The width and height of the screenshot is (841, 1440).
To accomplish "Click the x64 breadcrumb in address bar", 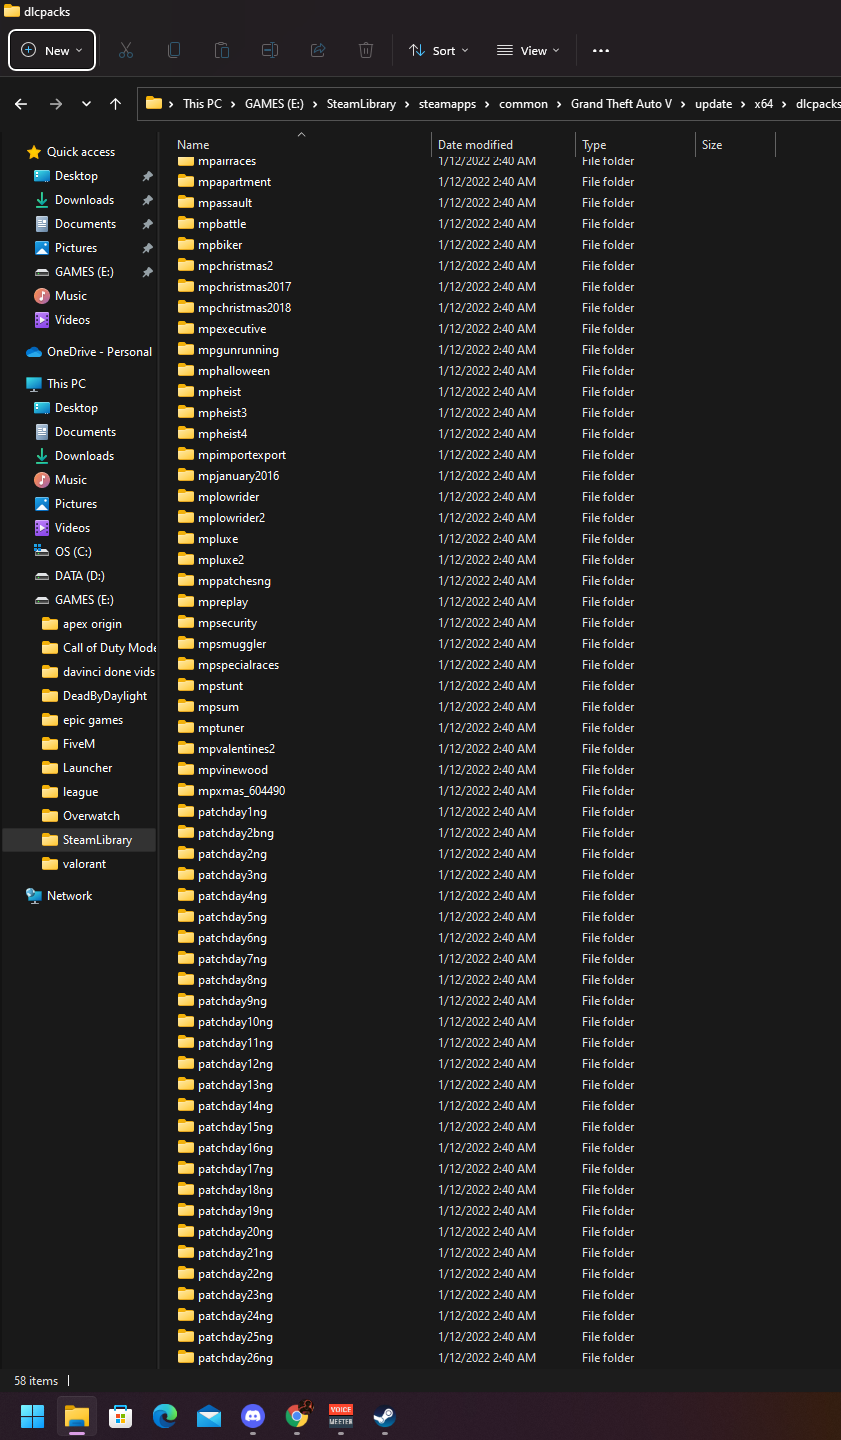I will (764, 104).
